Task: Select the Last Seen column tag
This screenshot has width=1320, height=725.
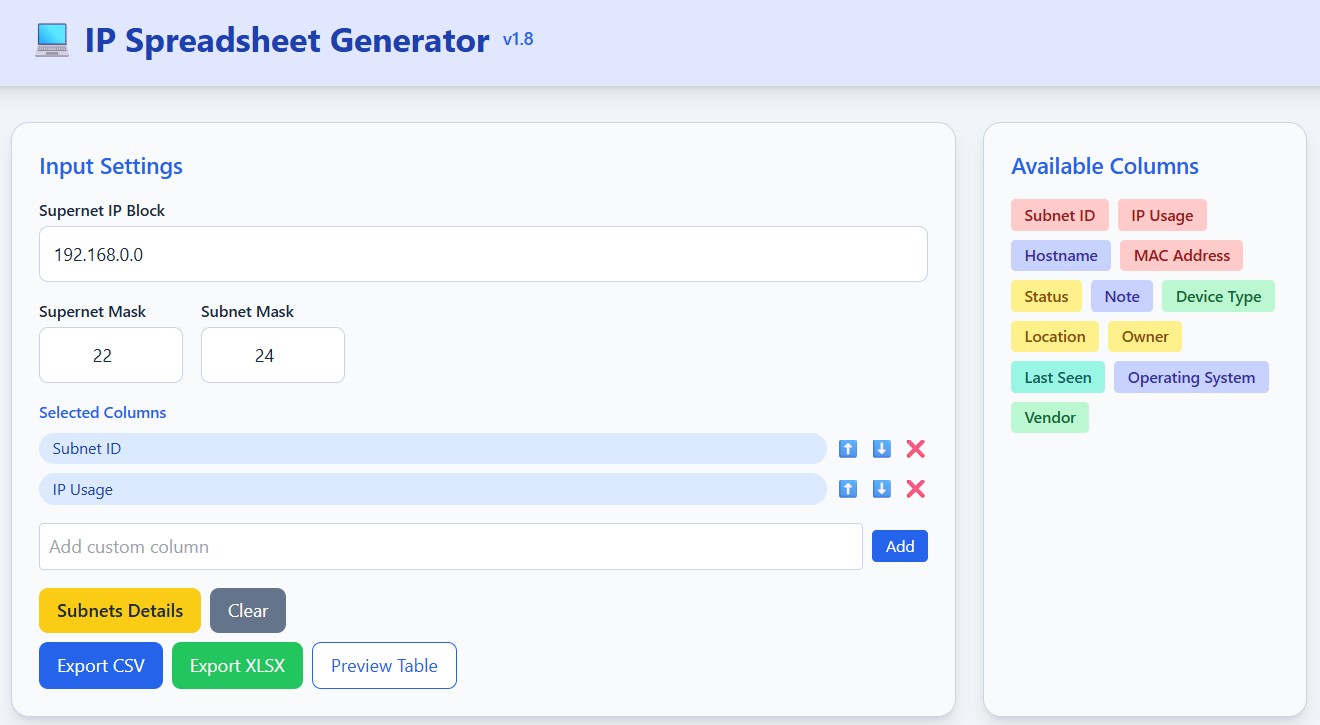Action: (x=1058, y=378)
